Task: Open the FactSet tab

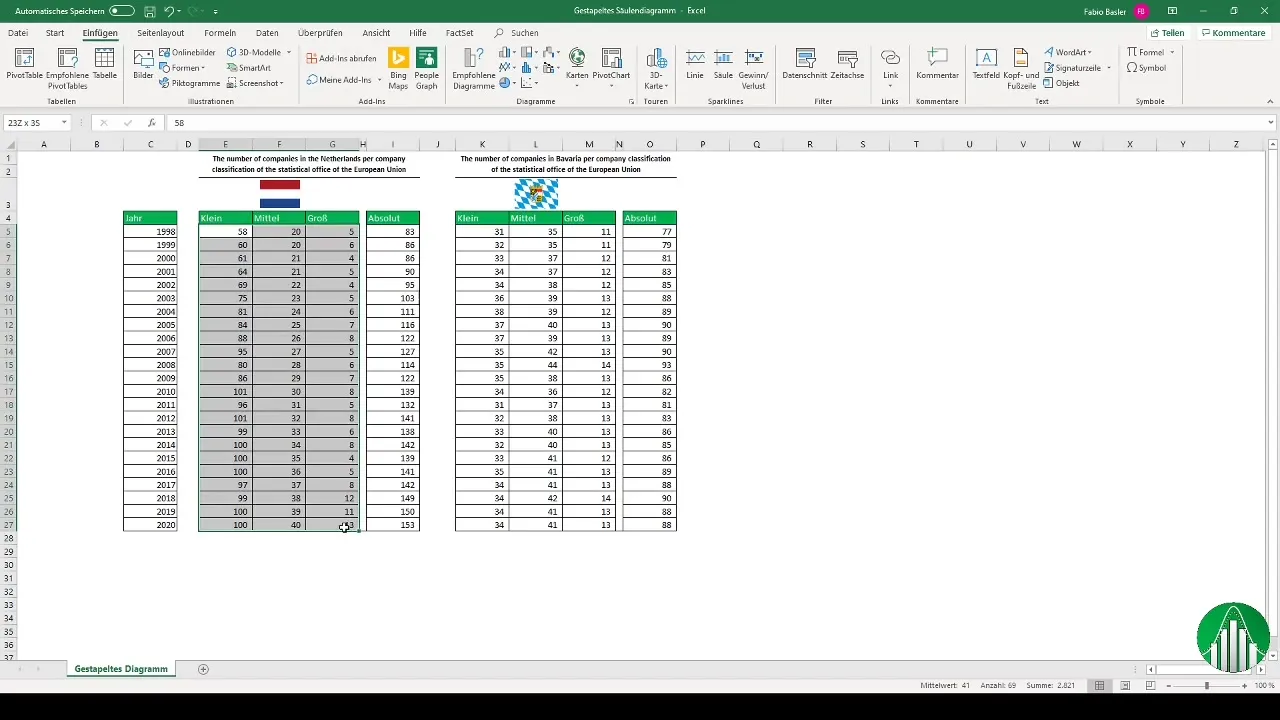Action: pos(459,33)
